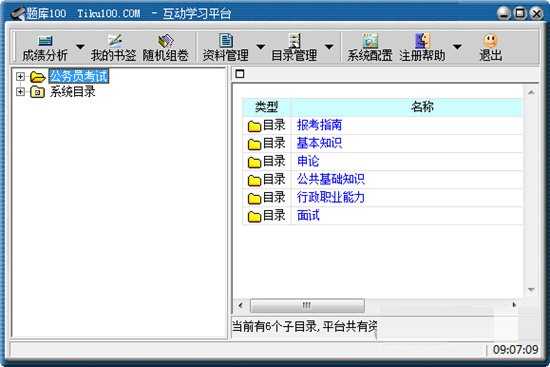Viewport: 550px width, 367px height.
Task: Minimize the 题库100 window
Action: [504, 13]
